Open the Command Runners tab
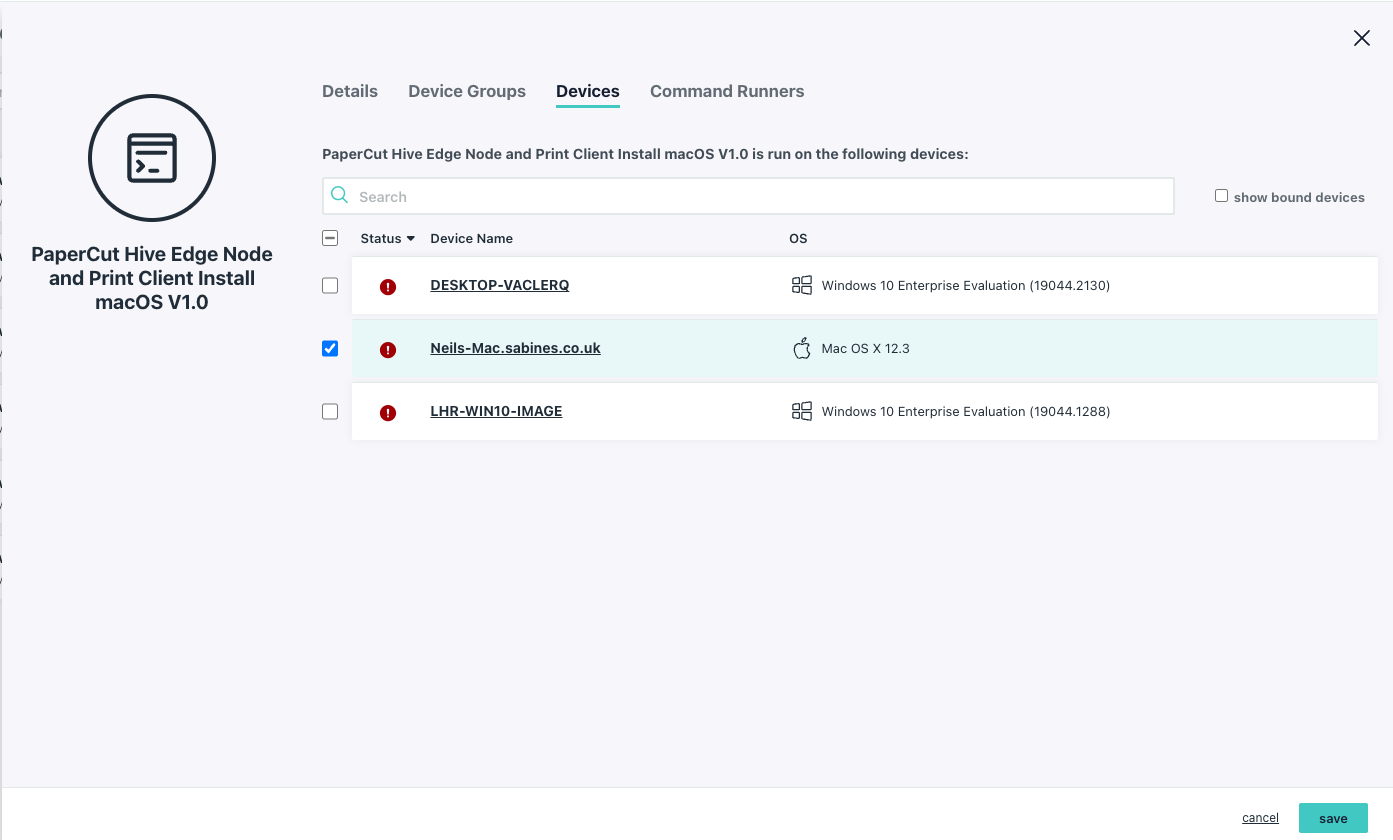This screenshot has width=1393, height=840. [x=727, y=91]
